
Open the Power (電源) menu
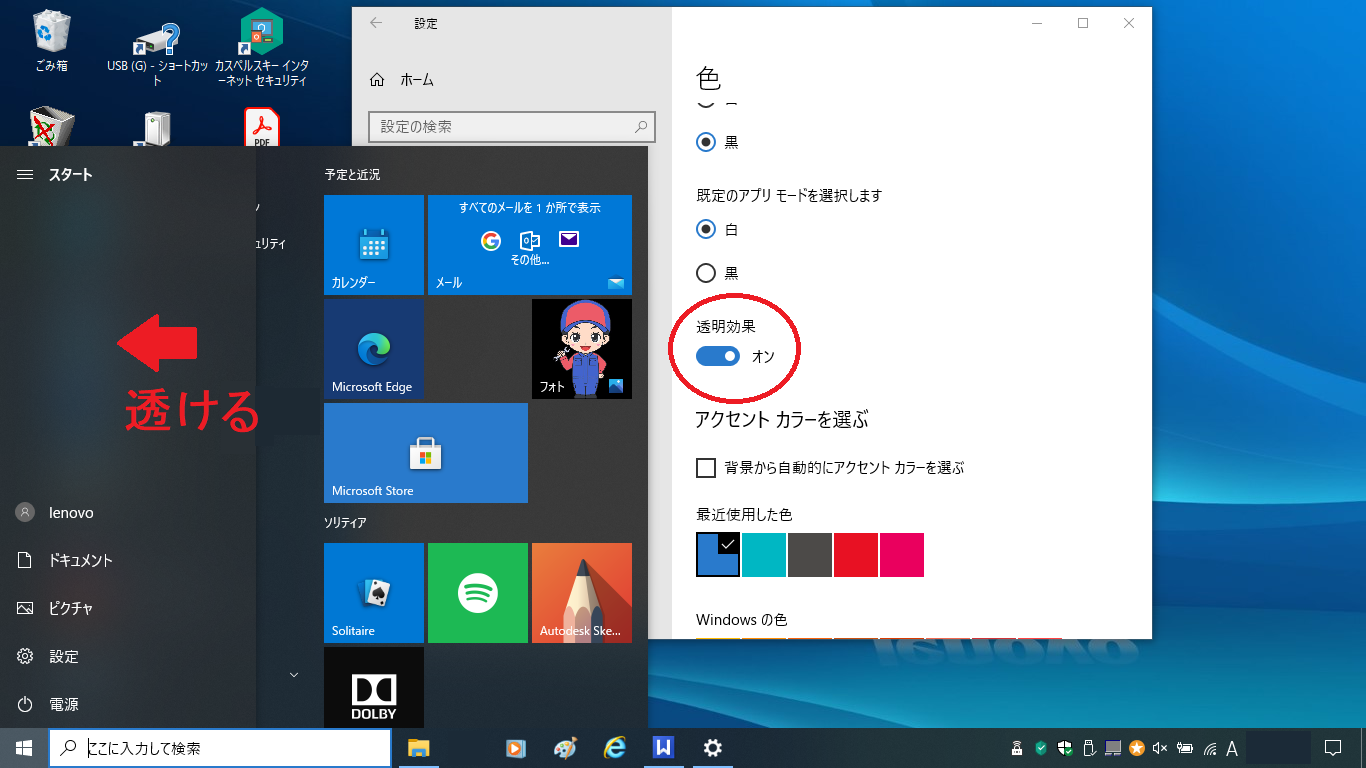(128, 704)
